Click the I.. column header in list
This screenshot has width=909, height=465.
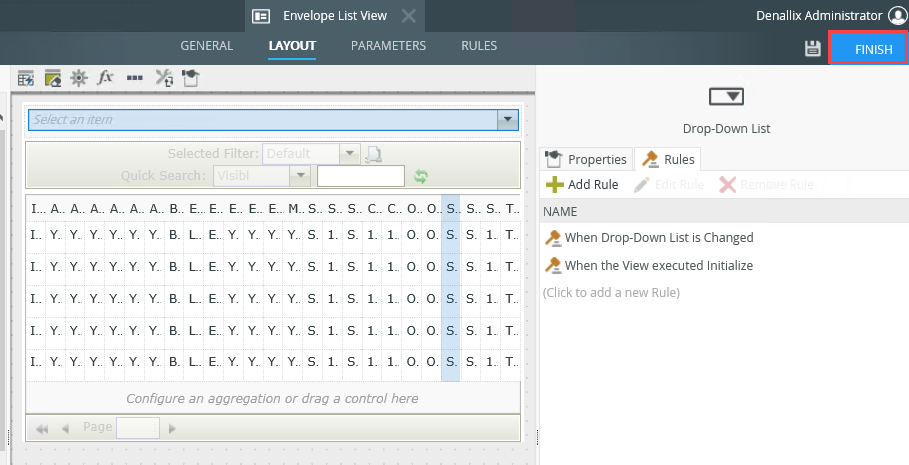click(x=37, y=209)
